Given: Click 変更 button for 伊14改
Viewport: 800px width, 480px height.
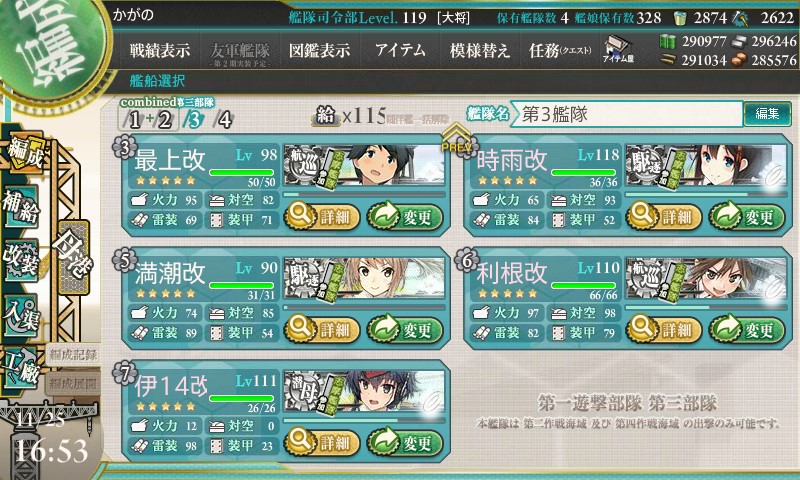Looking at the screenshot, I should pyautogui.click(x=405, y=442).
